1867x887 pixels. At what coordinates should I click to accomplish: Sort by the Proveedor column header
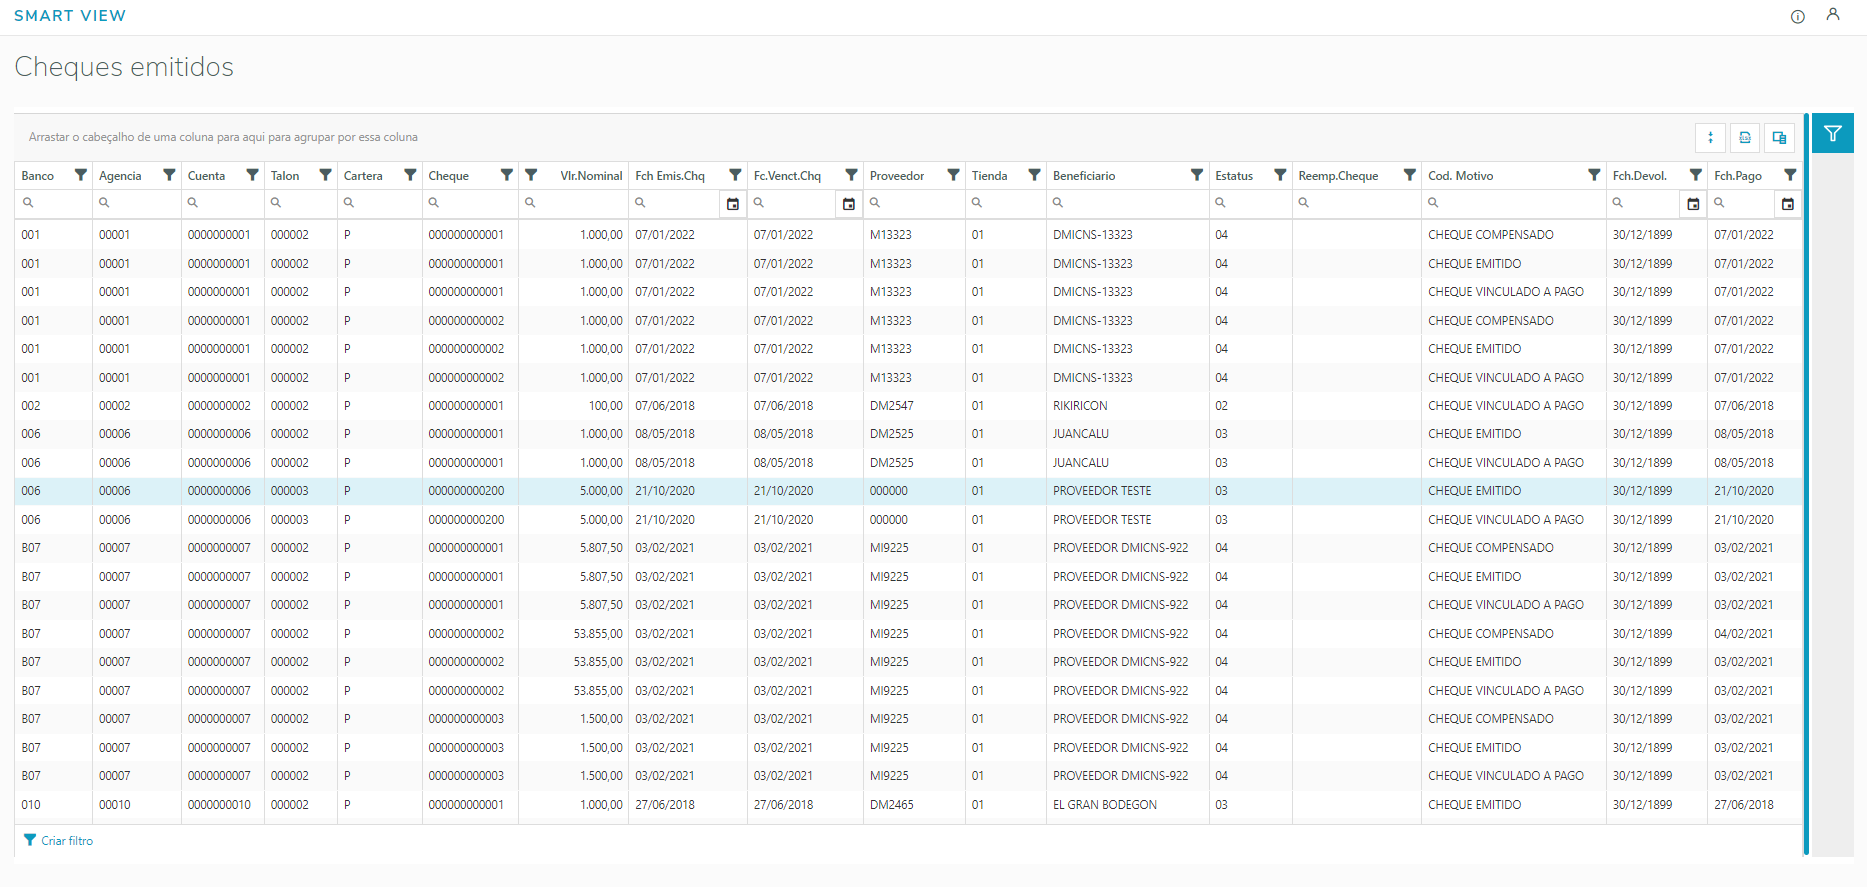point(897,176)
